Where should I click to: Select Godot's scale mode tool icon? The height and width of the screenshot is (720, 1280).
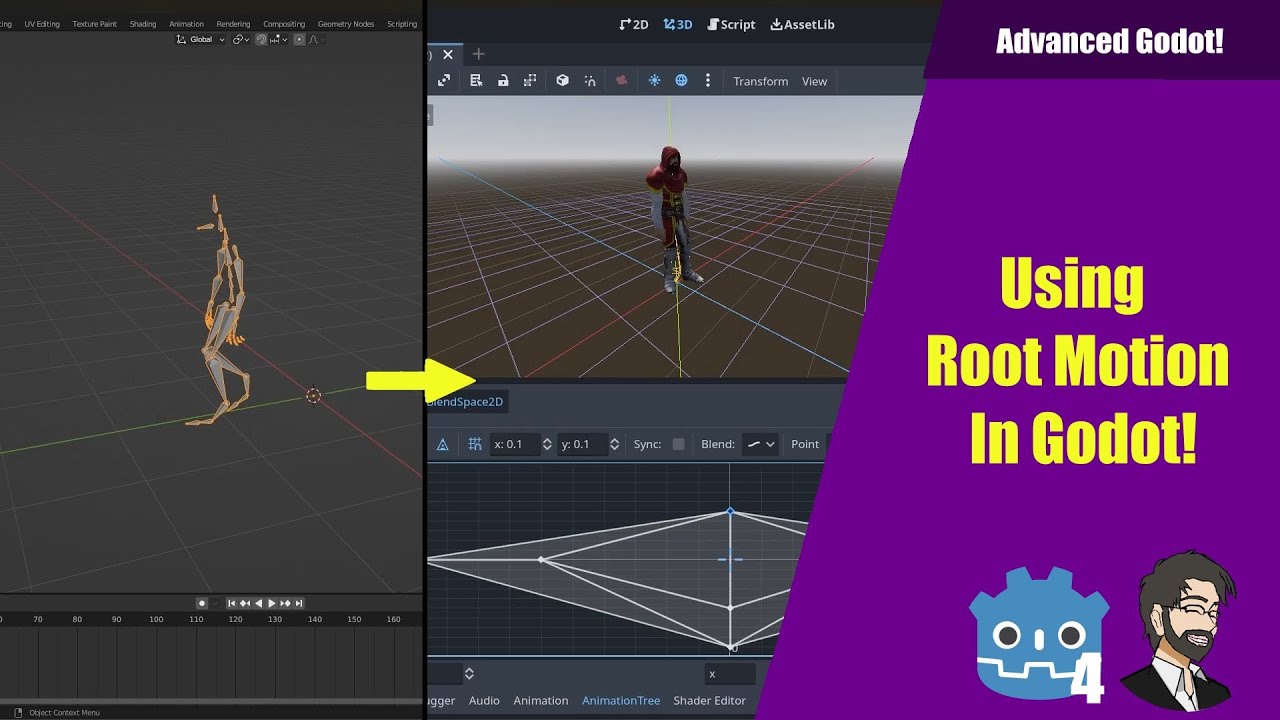point(444,81)
